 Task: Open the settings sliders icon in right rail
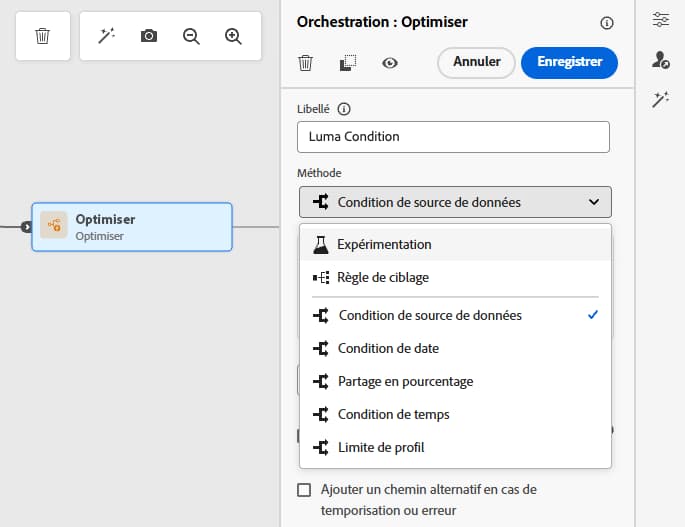point(661,20)
